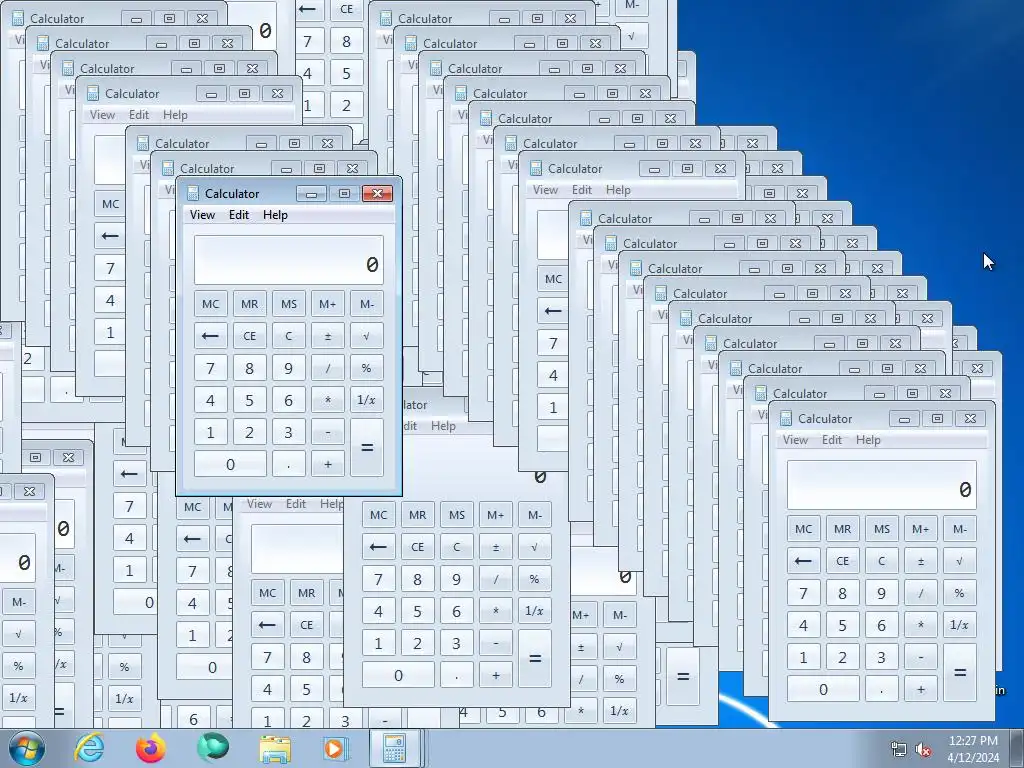Open Edit menu in the active Calculator
Screen dimensions: 1024x768
pos(238,215)
